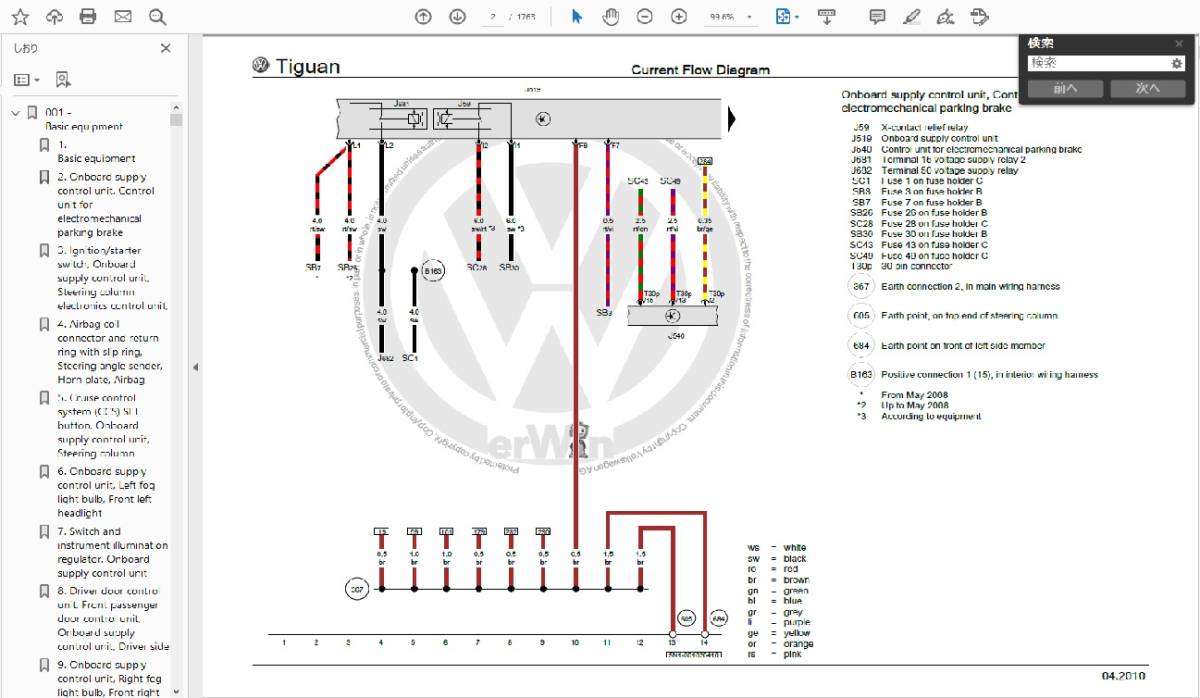1200x698 pixels.
Task: Open the find magnifier in toolbar
Action: [157, 16]
